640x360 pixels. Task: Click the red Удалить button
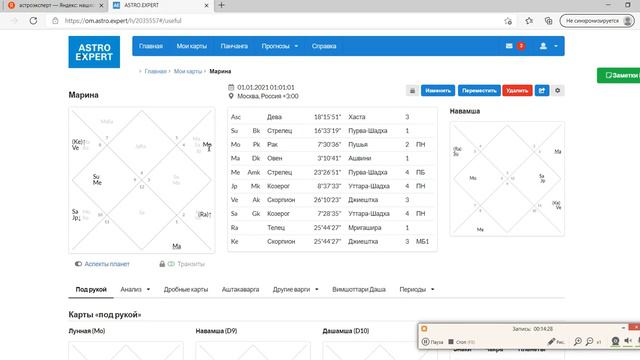click(517, 91)
